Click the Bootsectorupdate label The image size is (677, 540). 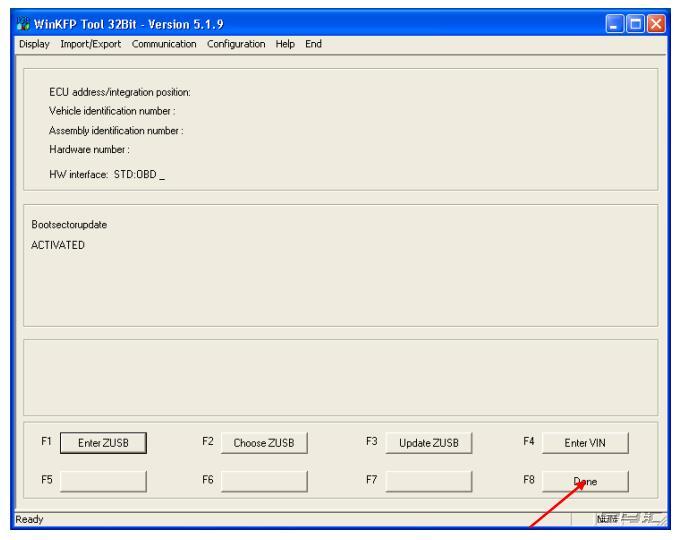pos(69,225)
